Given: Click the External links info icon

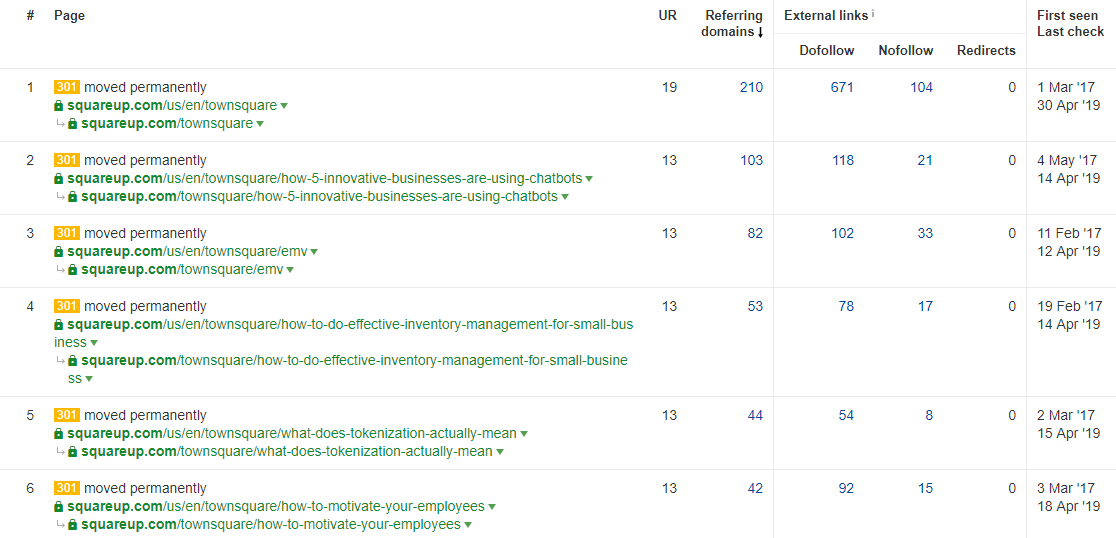Looking at the screenshot, I should click(873, 14).
